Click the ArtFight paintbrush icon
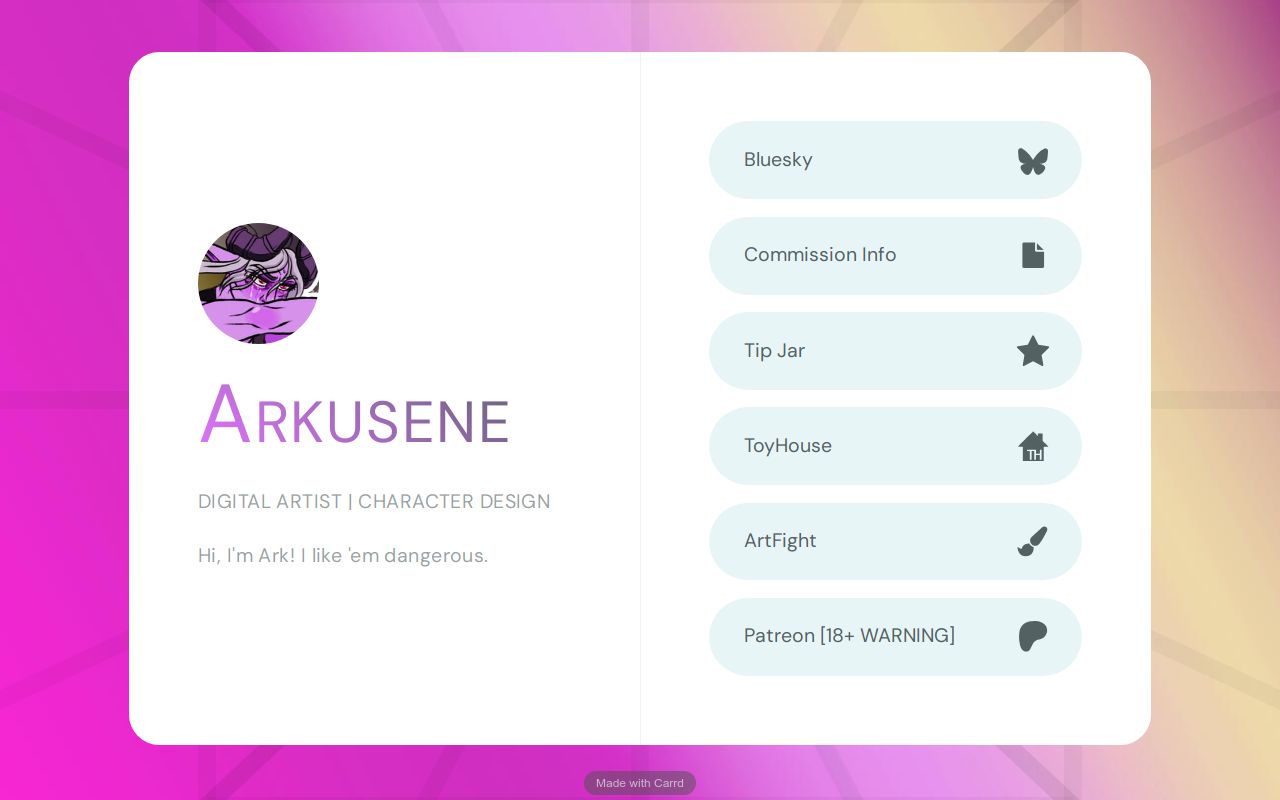 (x=1033, y=541)
